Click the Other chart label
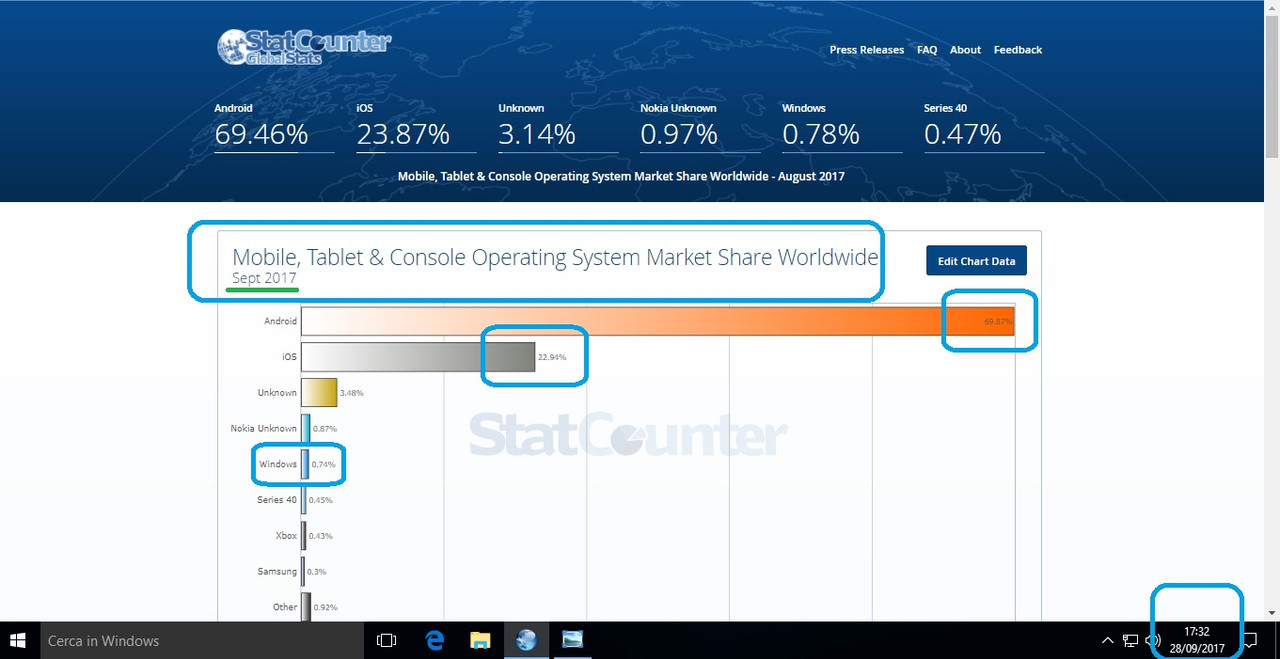The width and height of the screenshot is (1280, 659). click(x=285, y=607)
